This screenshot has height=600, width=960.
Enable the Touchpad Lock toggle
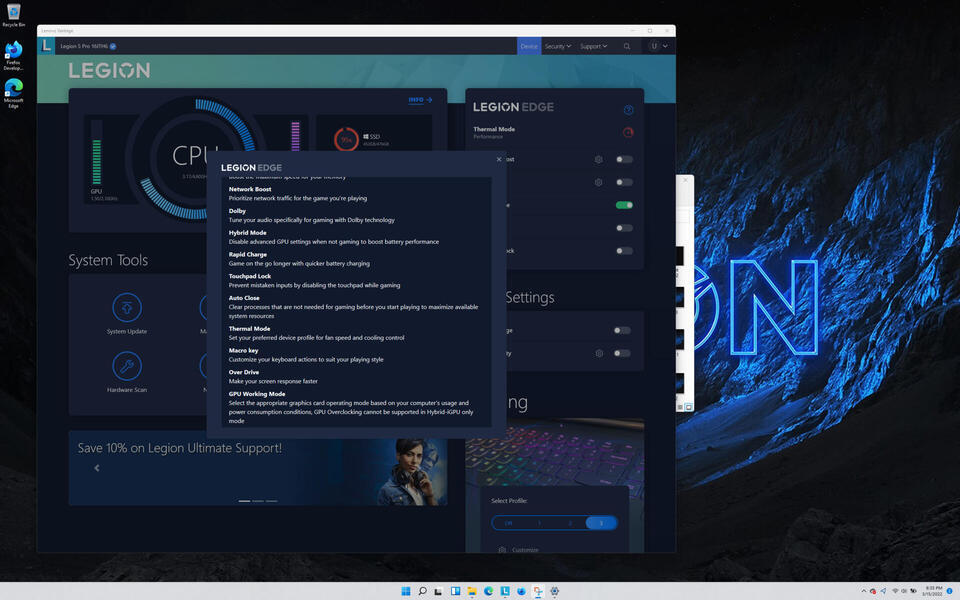624,251
